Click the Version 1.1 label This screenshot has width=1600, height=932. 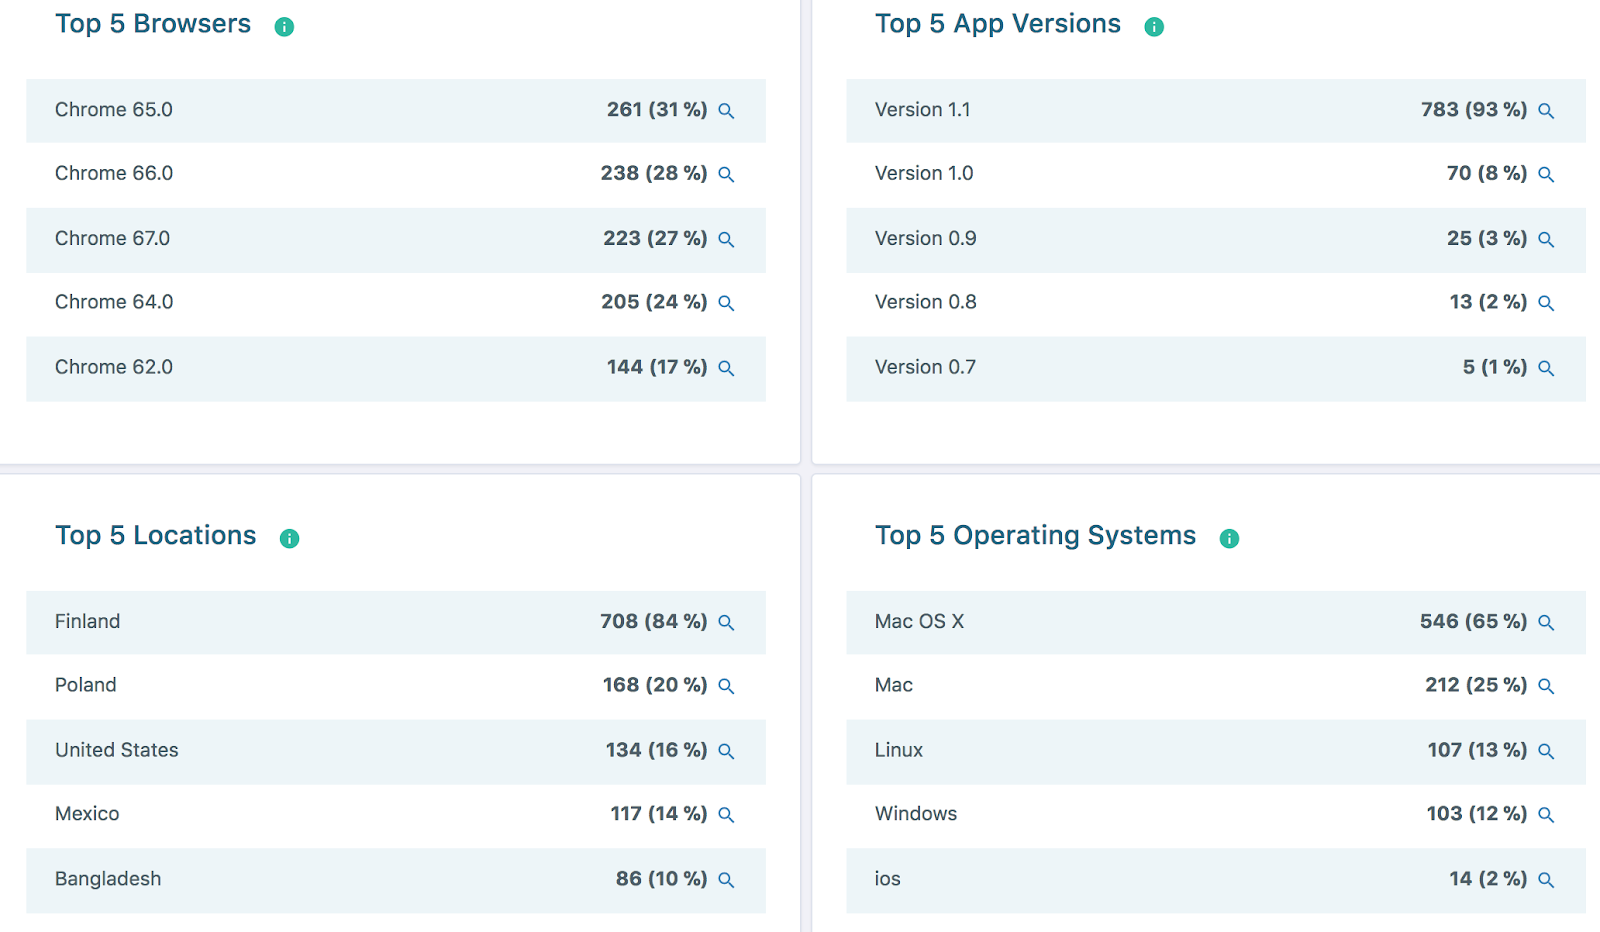923,110
